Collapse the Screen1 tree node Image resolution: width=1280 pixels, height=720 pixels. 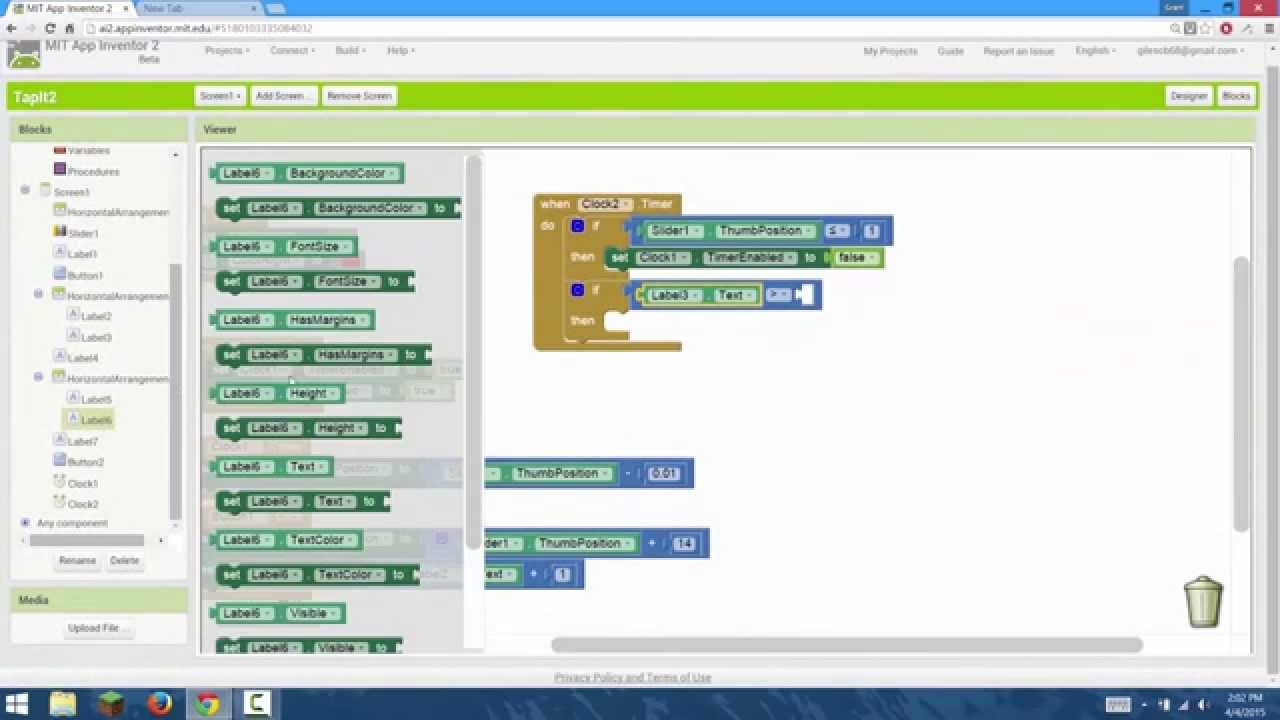tap(25, 190)
